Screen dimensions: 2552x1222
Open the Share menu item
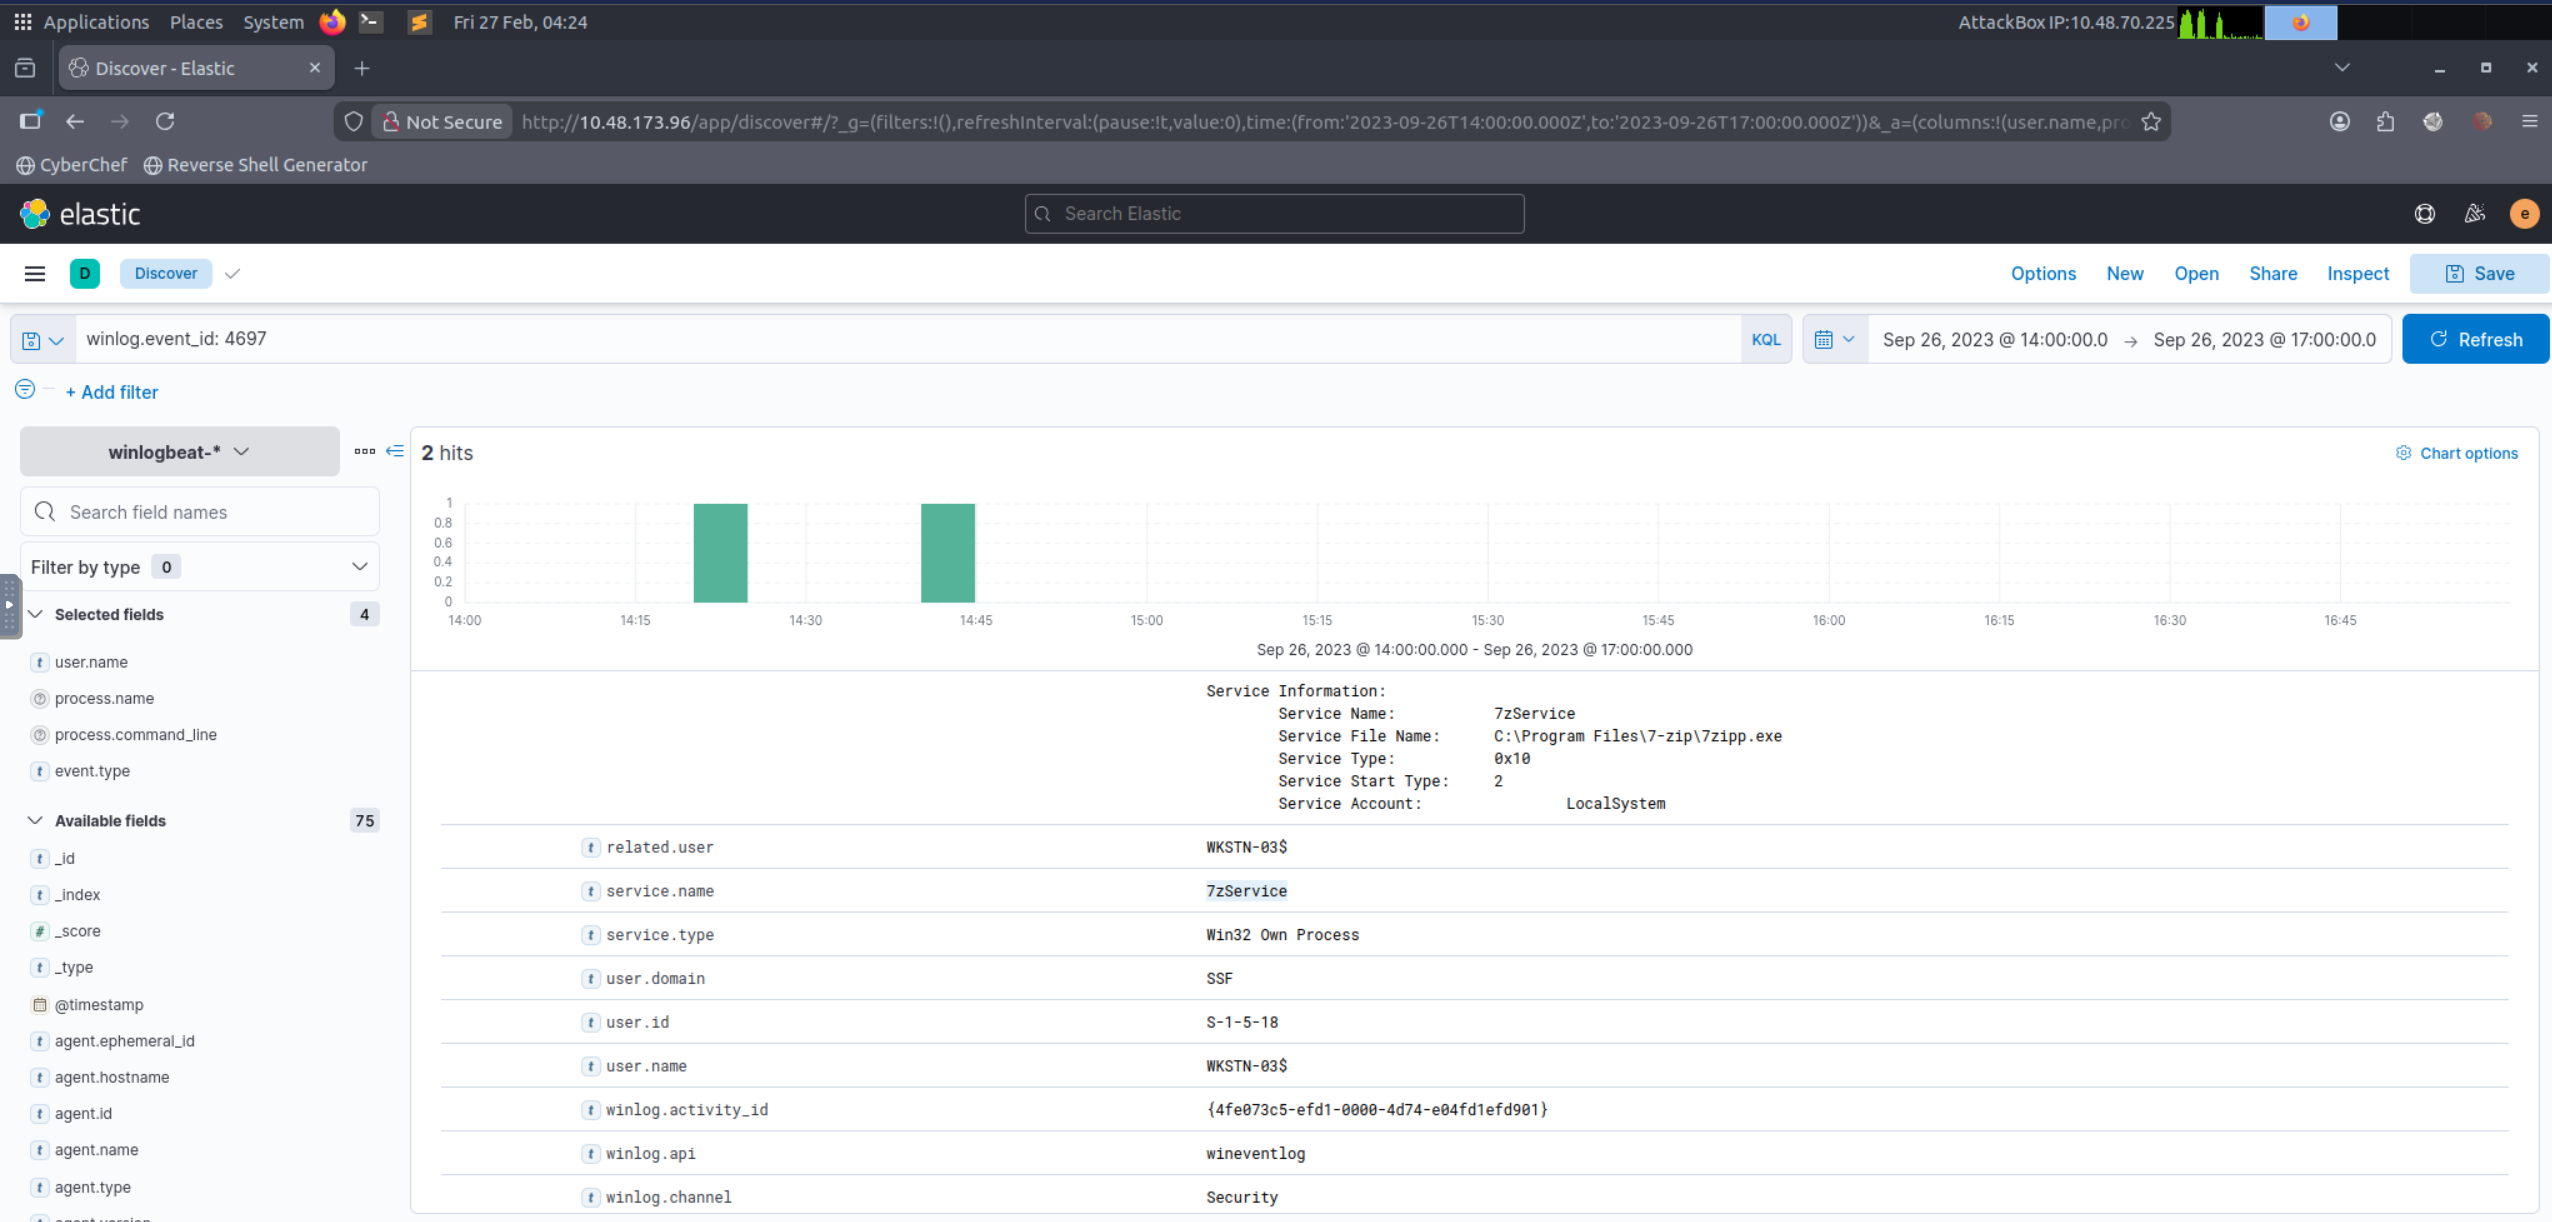point(2272,273)
